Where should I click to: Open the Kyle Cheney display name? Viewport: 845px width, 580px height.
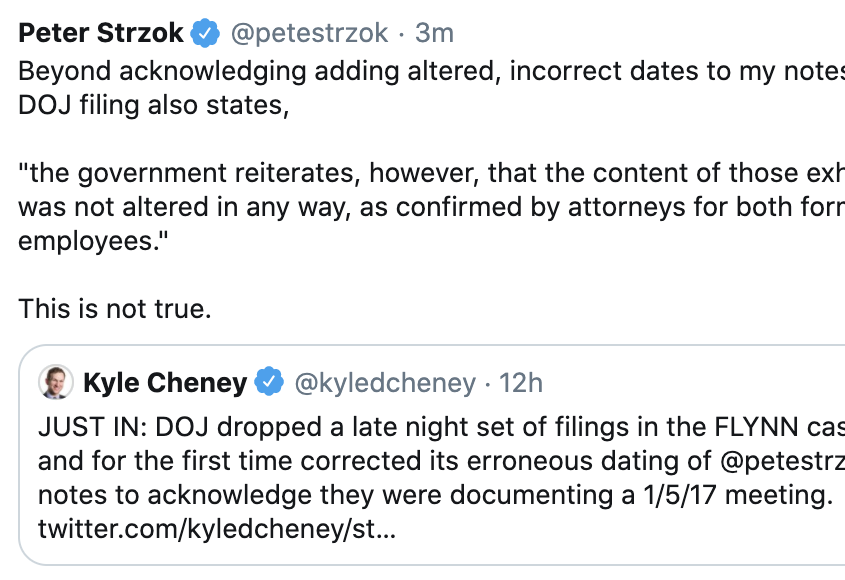164,382
